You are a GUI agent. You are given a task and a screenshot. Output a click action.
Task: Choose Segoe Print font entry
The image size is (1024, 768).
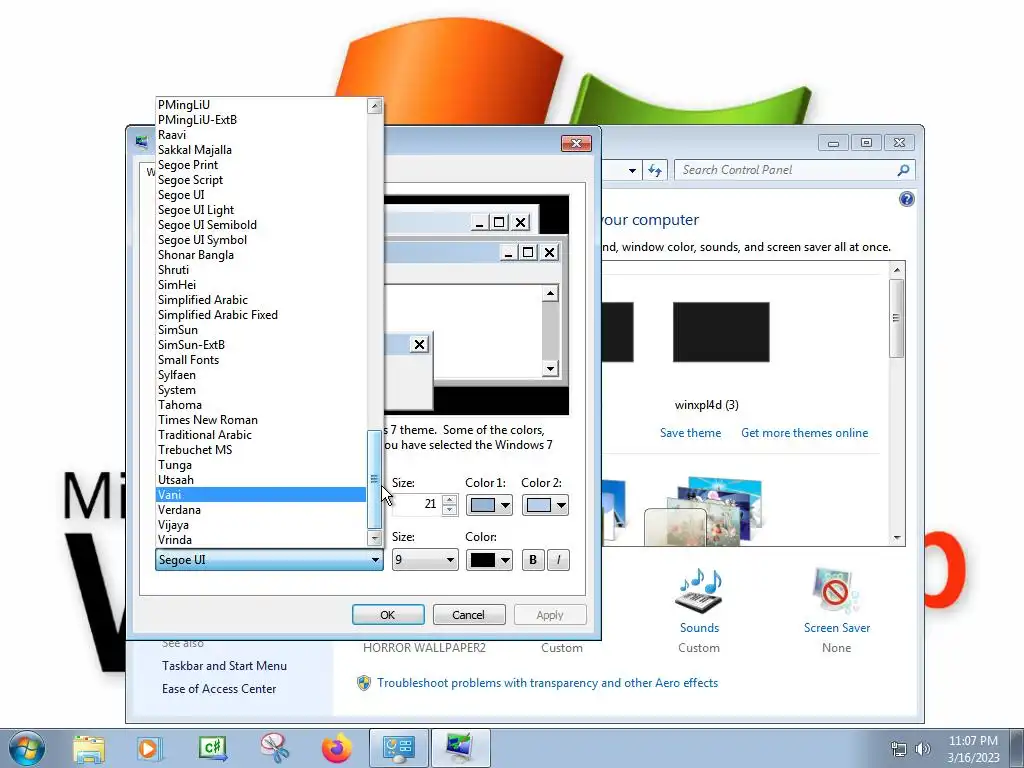(261, 165)
